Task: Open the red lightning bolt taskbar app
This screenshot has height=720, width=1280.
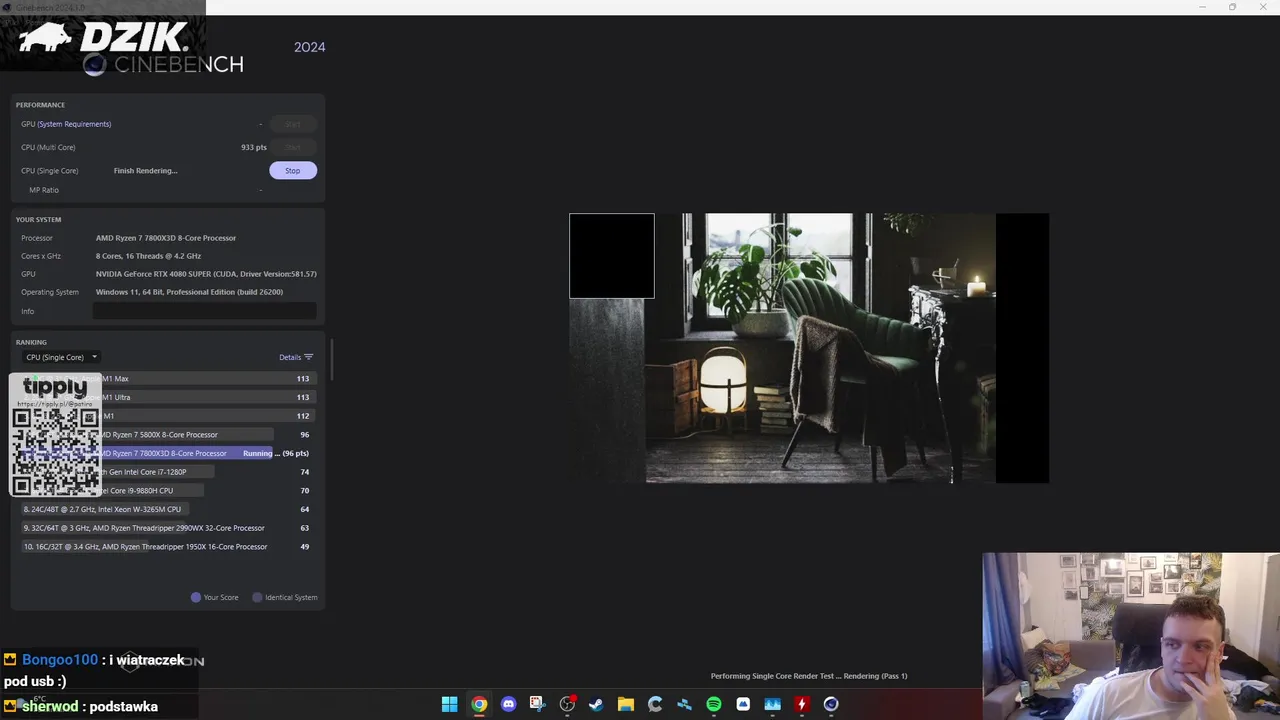Action: pyautogui.click(x=801, y=704)
